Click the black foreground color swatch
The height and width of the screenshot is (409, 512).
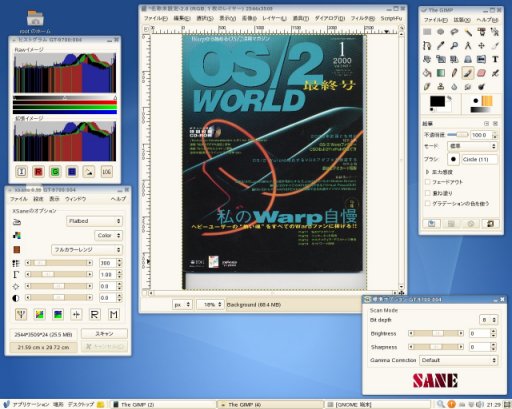click(x=437, y=101)
